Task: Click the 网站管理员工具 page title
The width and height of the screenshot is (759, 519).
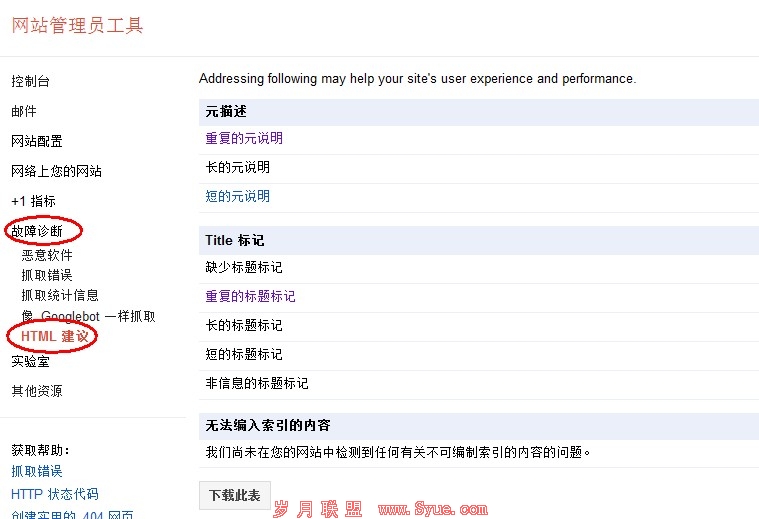Action: click(78, 25)
